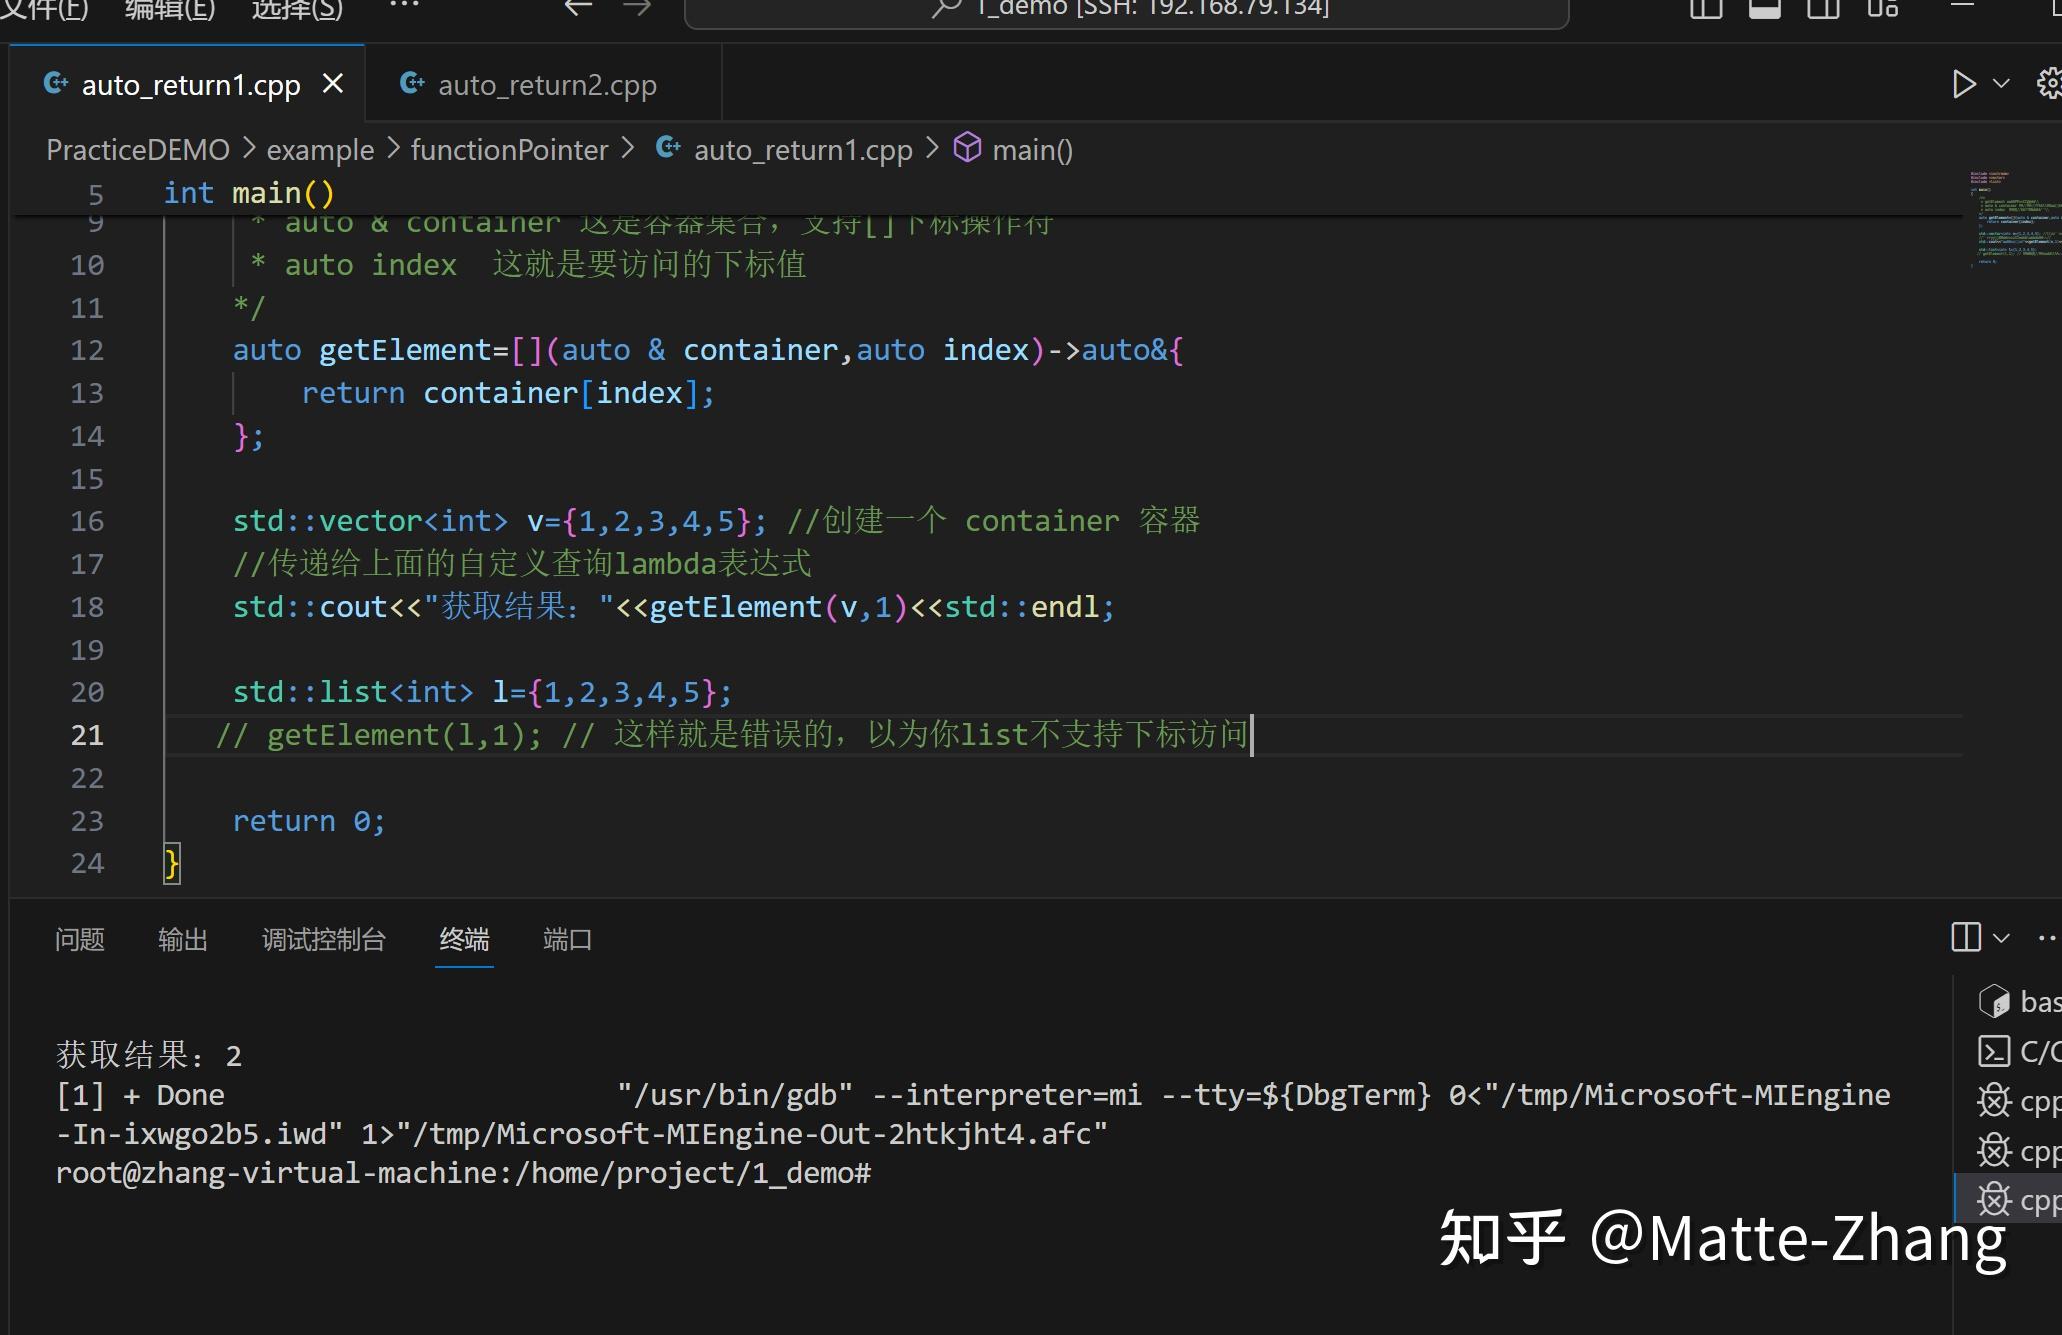This screenshot has height=1335, width=2062.
Task: Toggle the primary sidebar visibility
Action: [1705, 10]
